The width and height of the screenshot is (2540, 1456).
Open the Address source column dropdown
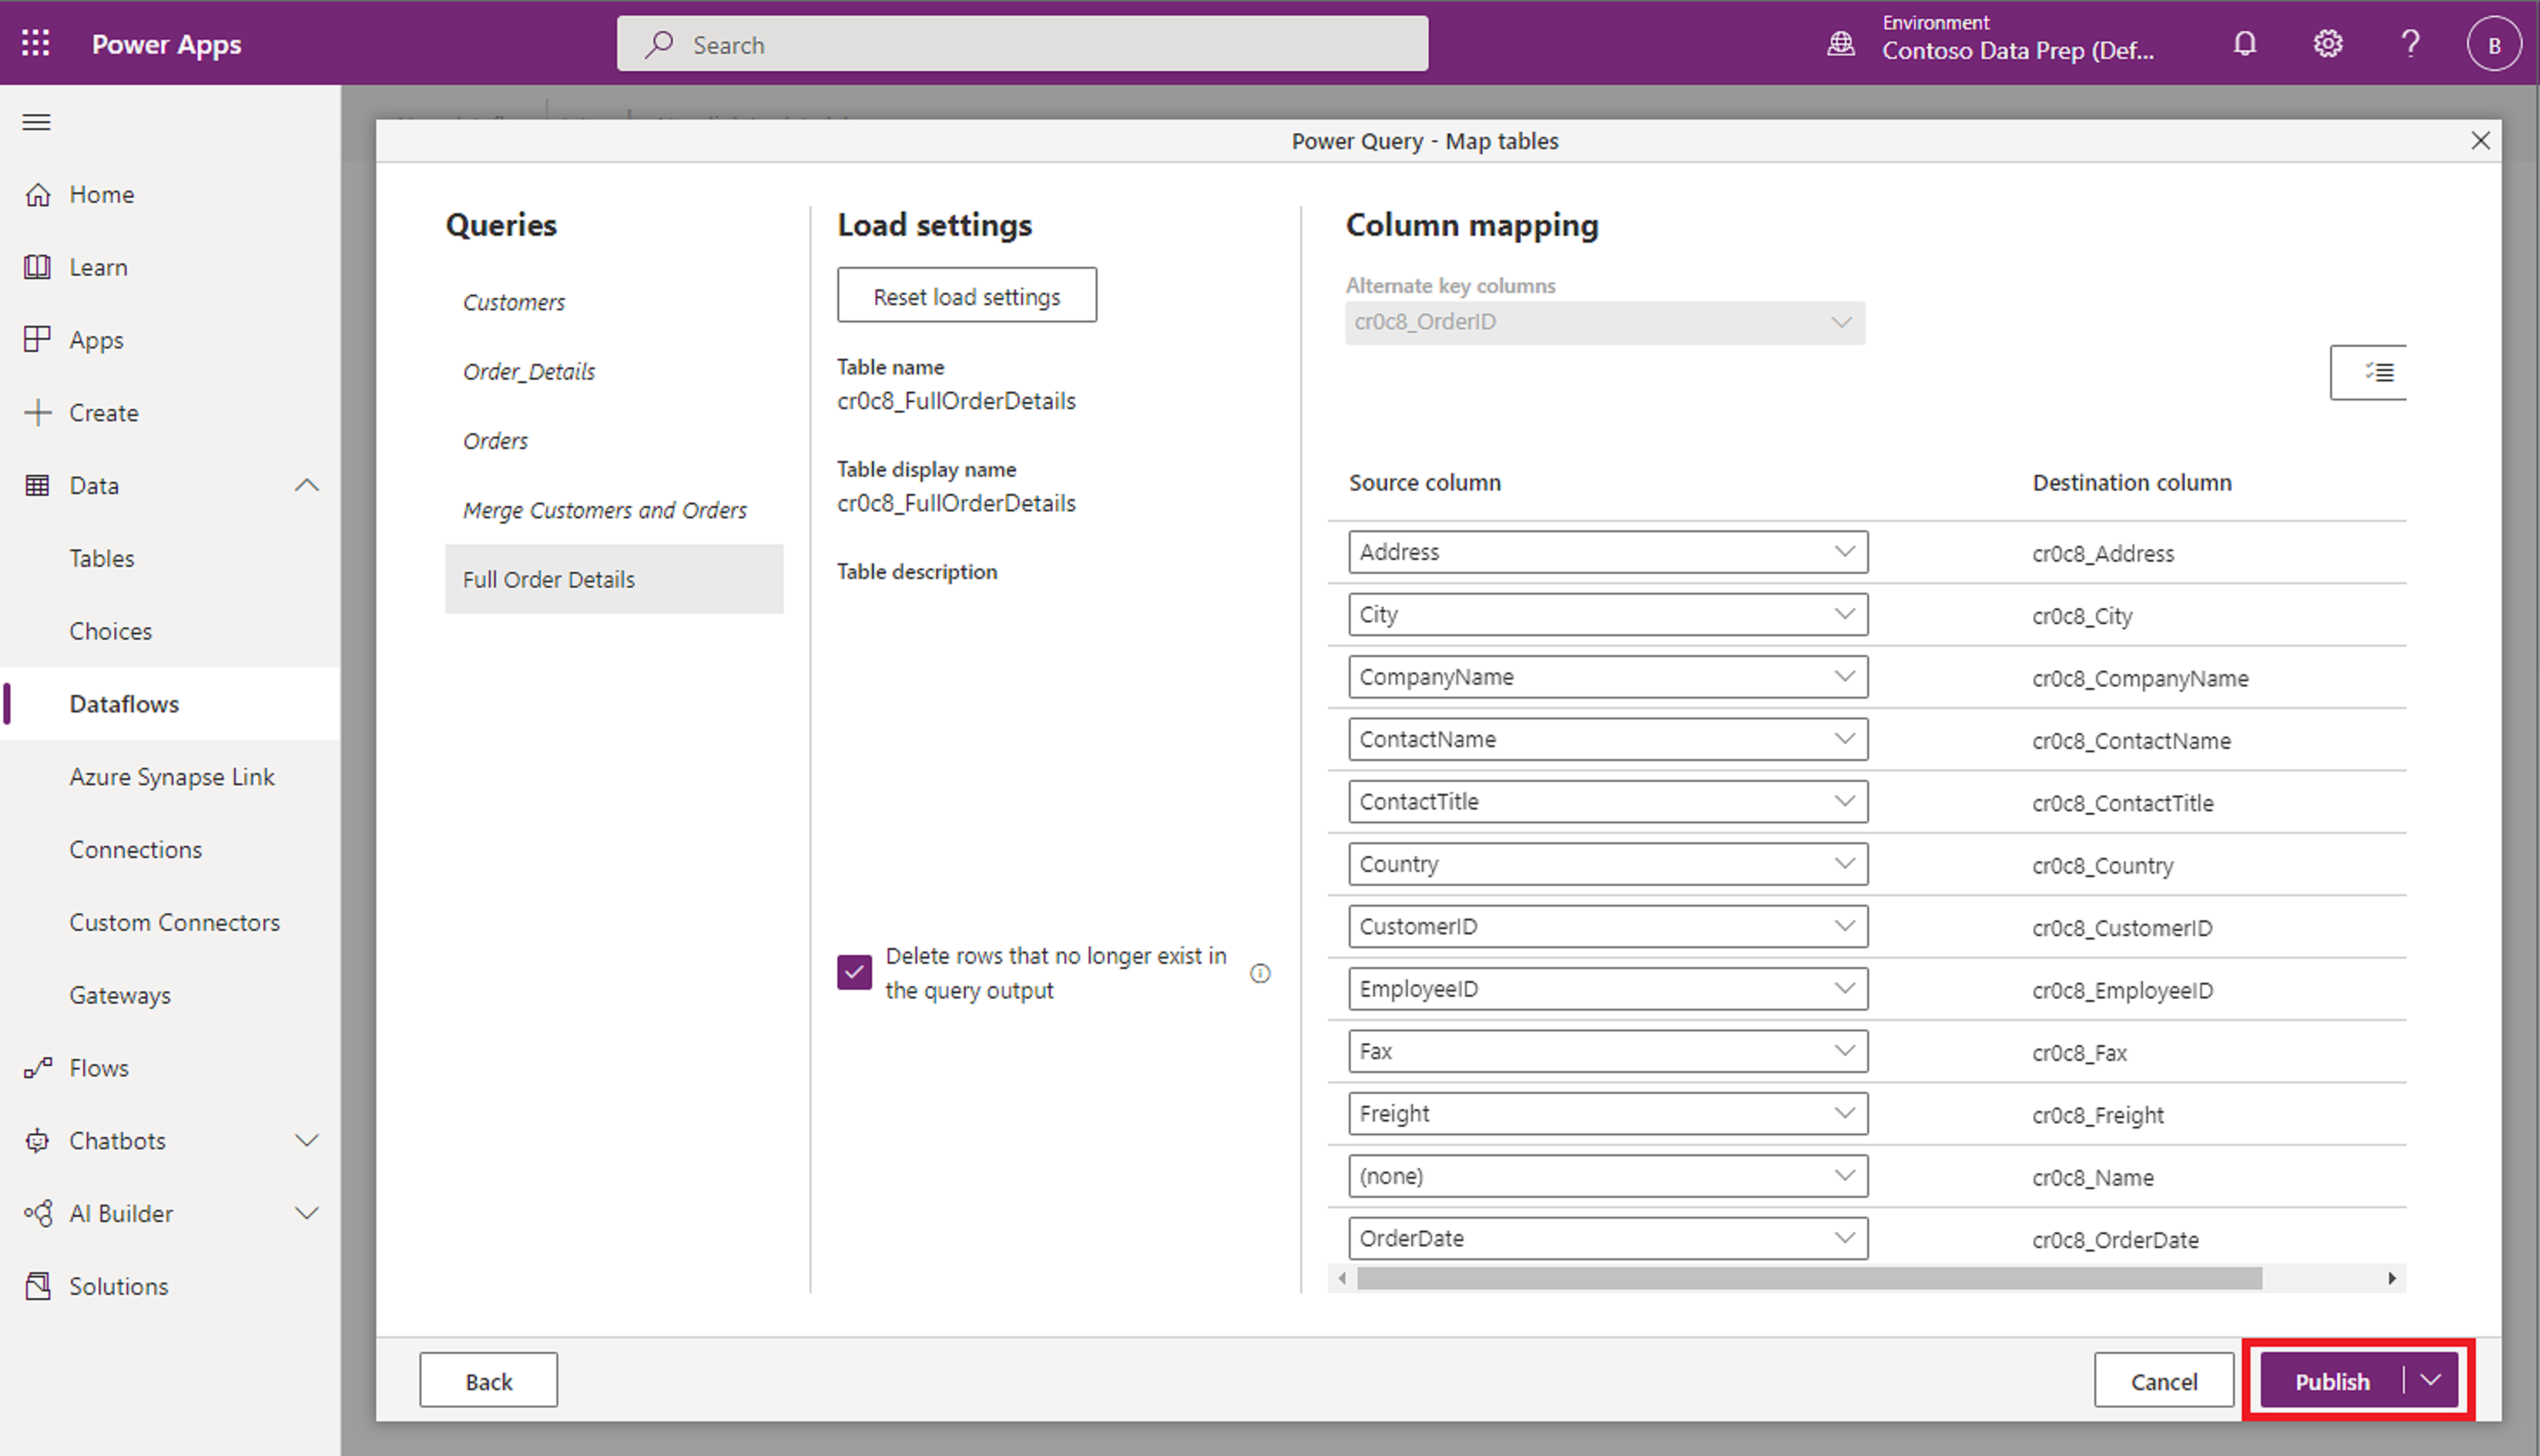pos(1607,552)
